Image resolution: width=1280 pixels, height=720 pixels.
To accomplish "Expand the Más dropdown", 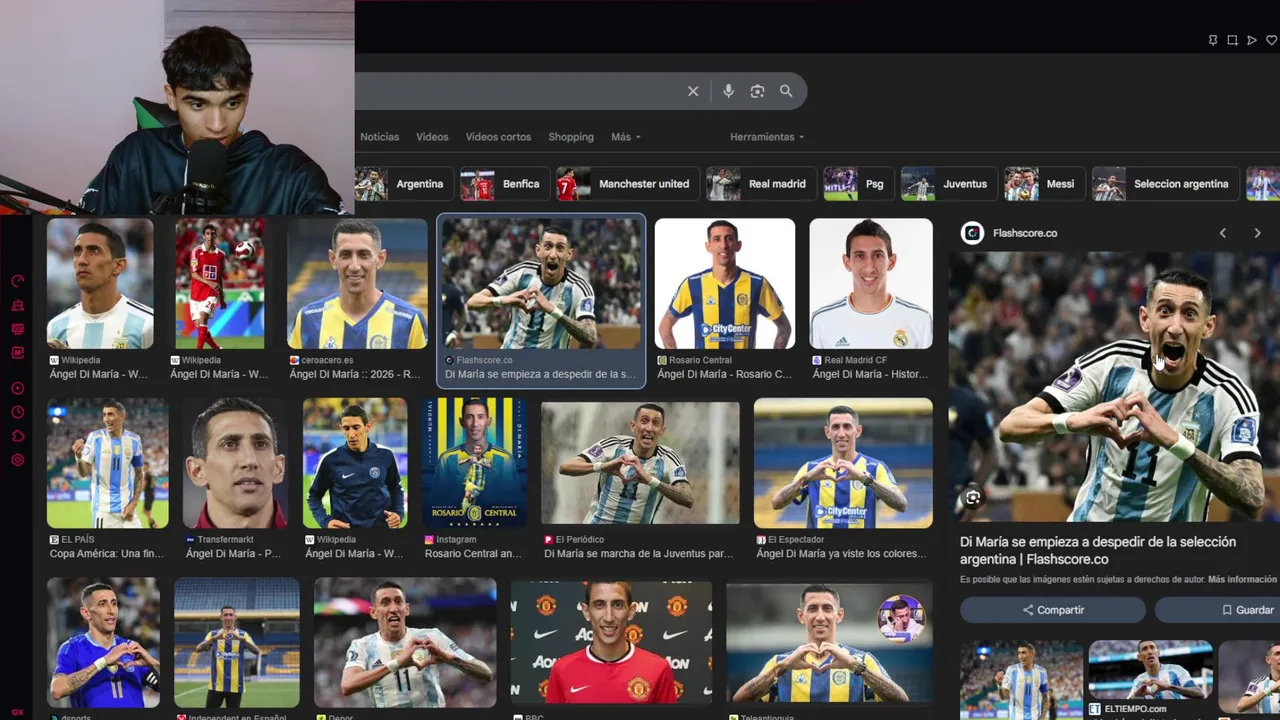I will pyautogui.click(x=626, y=137).
